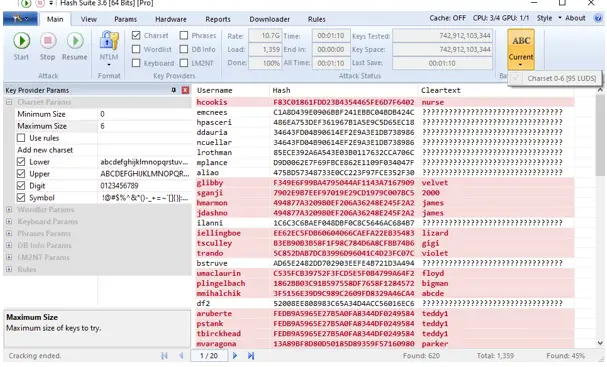Viewport: 607px width, 367px height.
Task: Select Charset 0-6 [95 LUDS] menu entry
Action: click(555, 79)
